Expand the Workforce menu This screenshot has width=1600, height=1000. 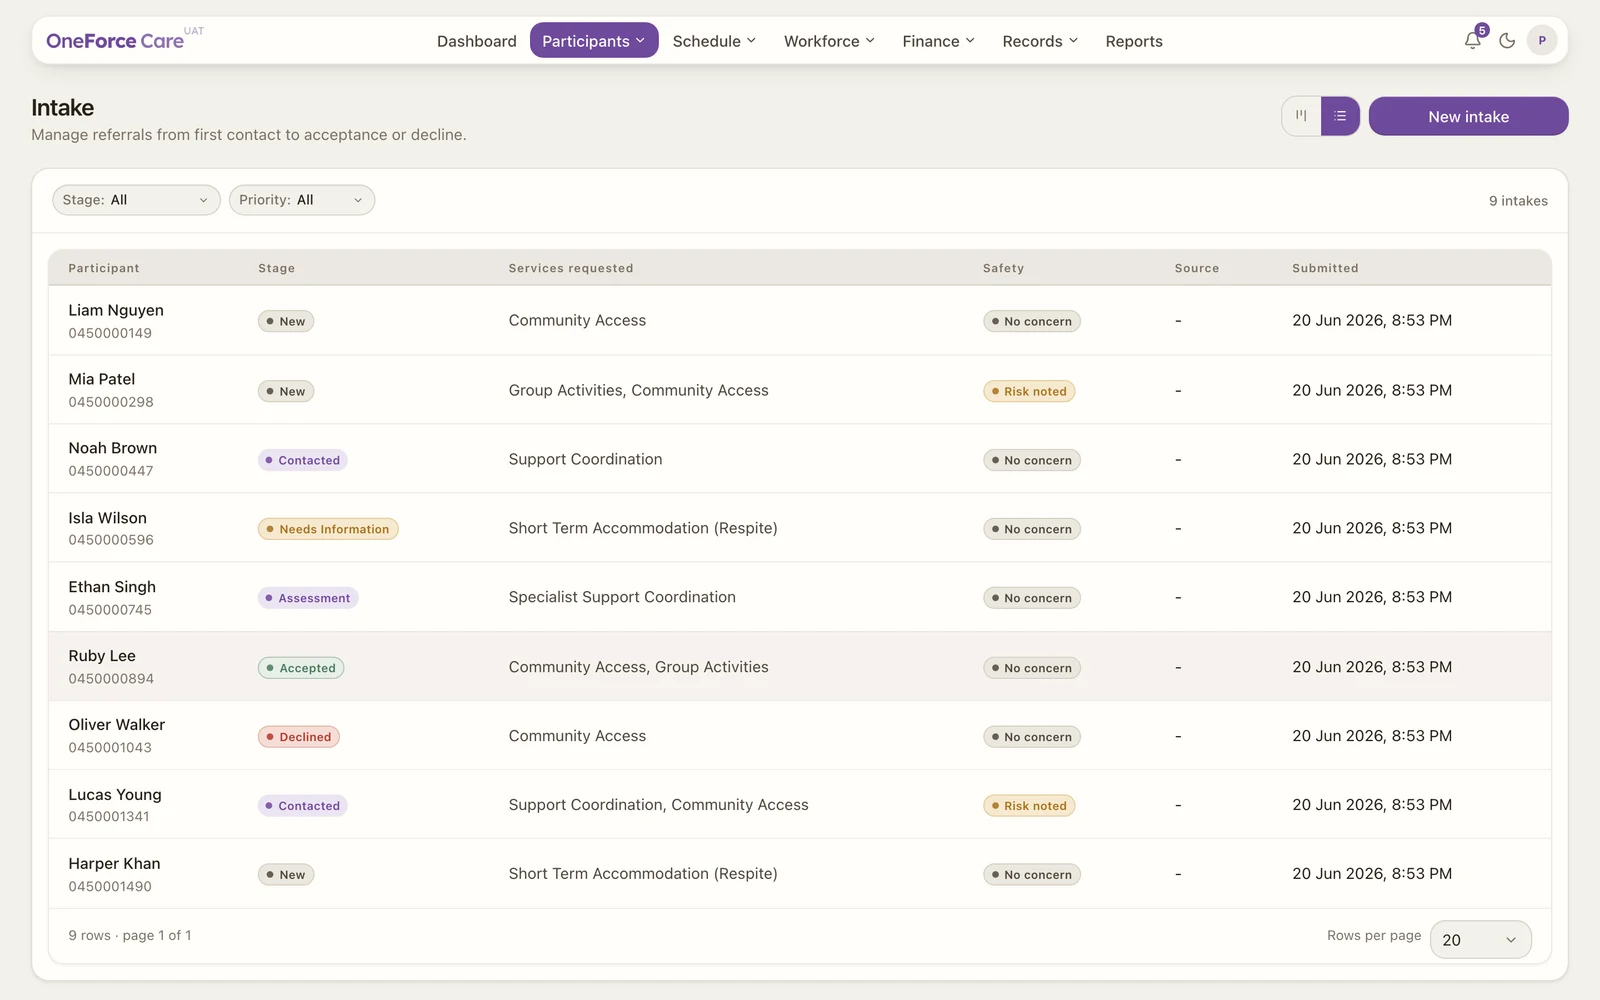coord(829,41)
